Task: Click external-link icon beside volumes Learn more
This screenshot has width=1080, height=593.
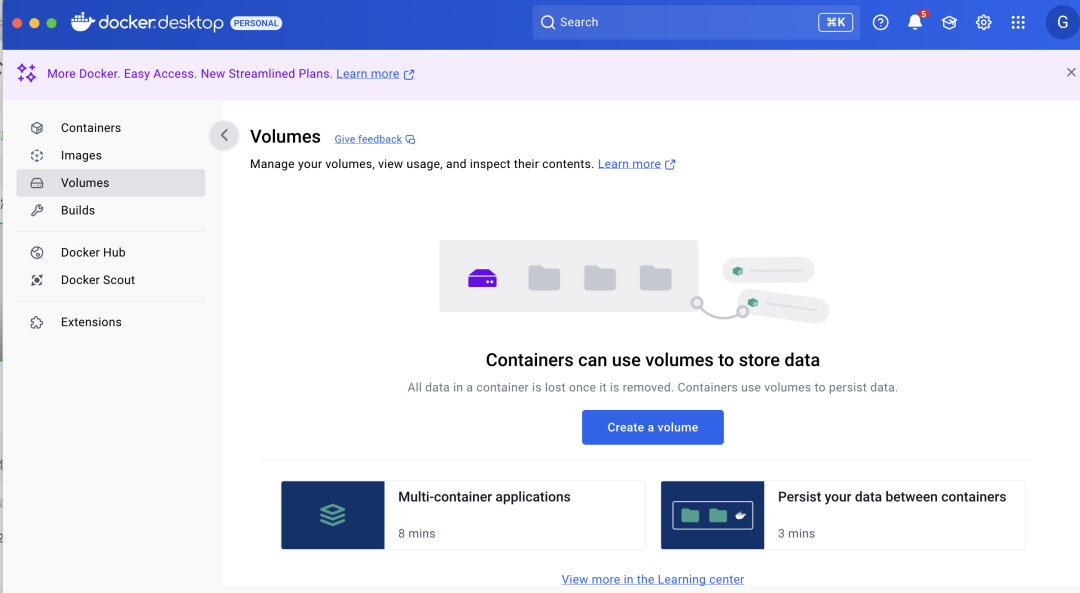Action: [670, 164]
